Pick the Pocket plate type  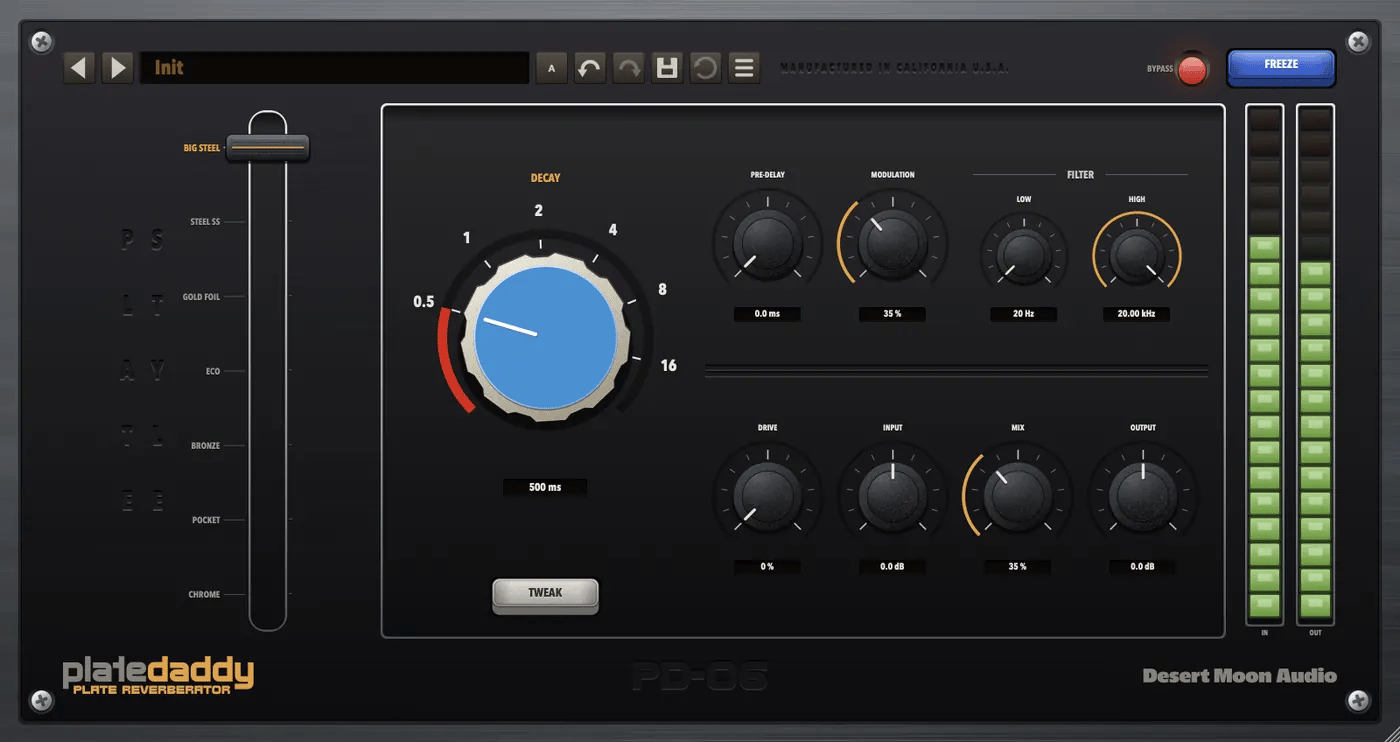point(206,520)
